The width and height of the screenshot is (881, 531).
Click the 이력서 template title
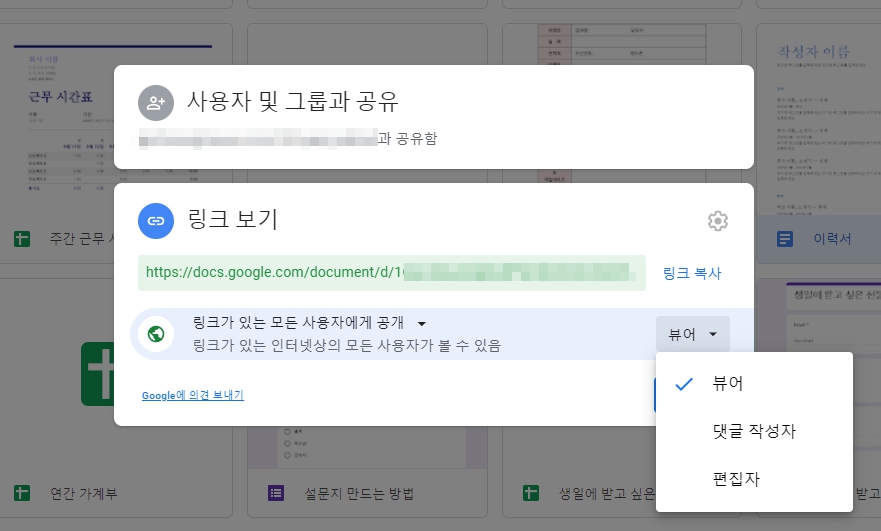(832, 239)
